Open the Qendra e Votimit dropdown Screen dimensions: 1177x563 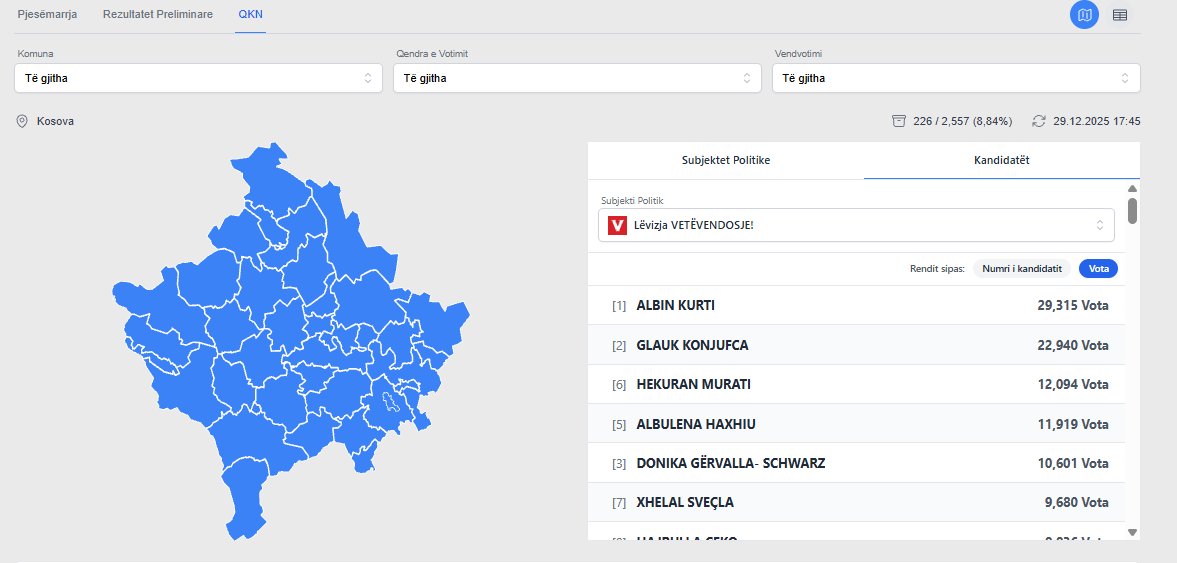577,78
